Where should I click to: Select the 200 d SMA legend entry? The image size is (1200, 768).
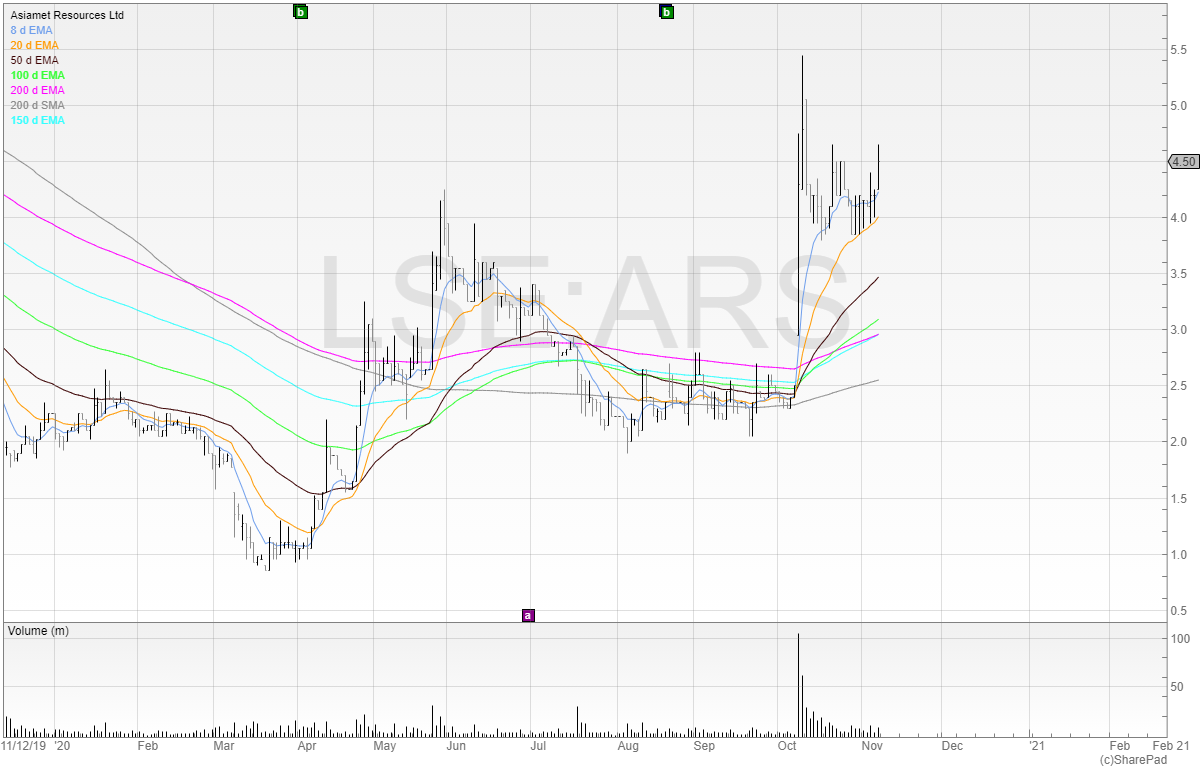point(37,105)
